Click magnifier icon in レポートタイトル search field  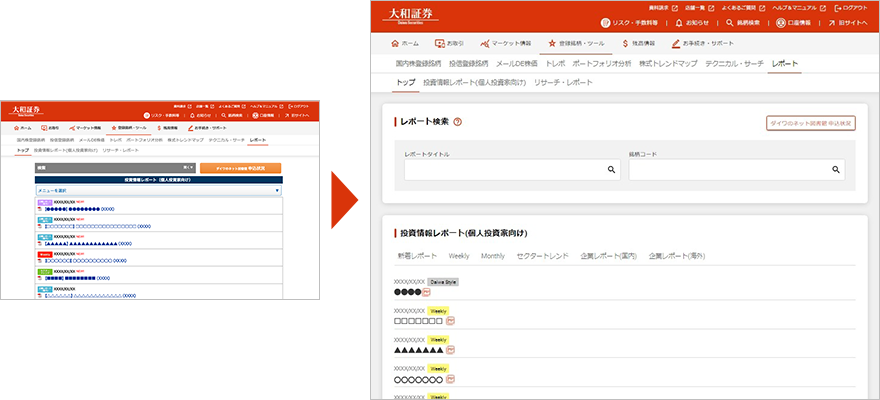coord(611,171)
